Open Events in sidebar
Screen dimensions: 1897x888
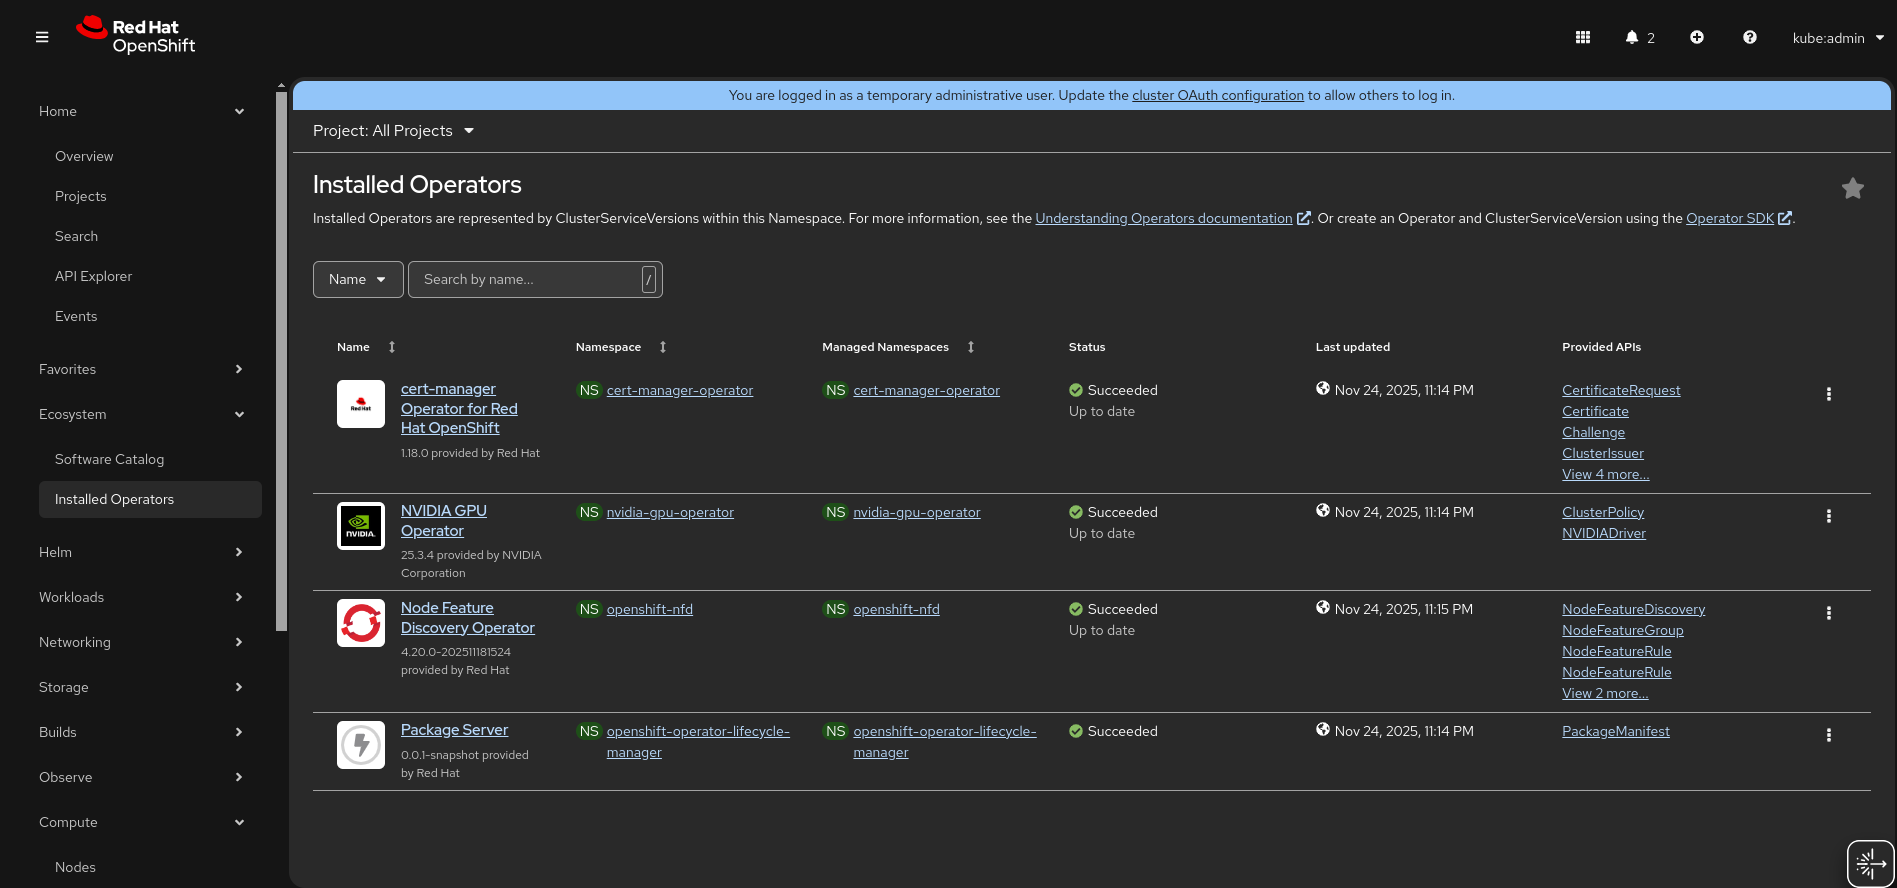[x=76, y=316]
